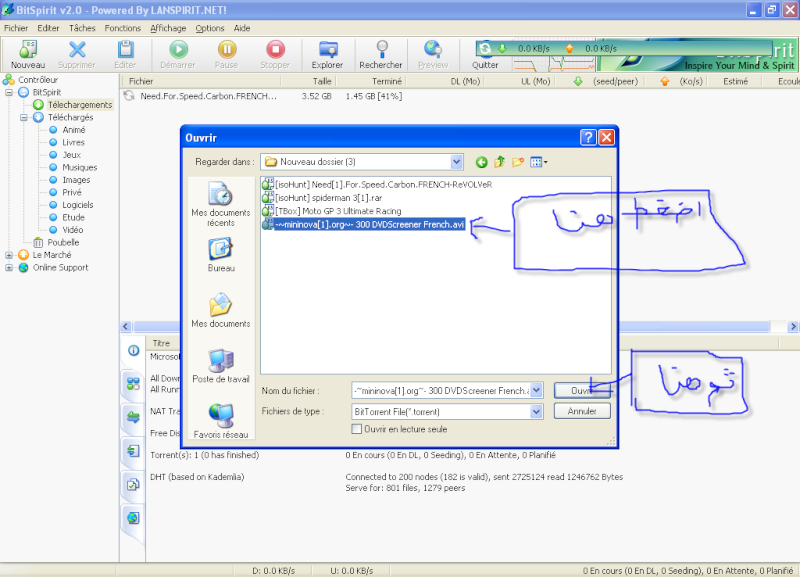Open Poste de travail shortcut
The height and width of the screenshot is (577, 800).
click(221, 366)
